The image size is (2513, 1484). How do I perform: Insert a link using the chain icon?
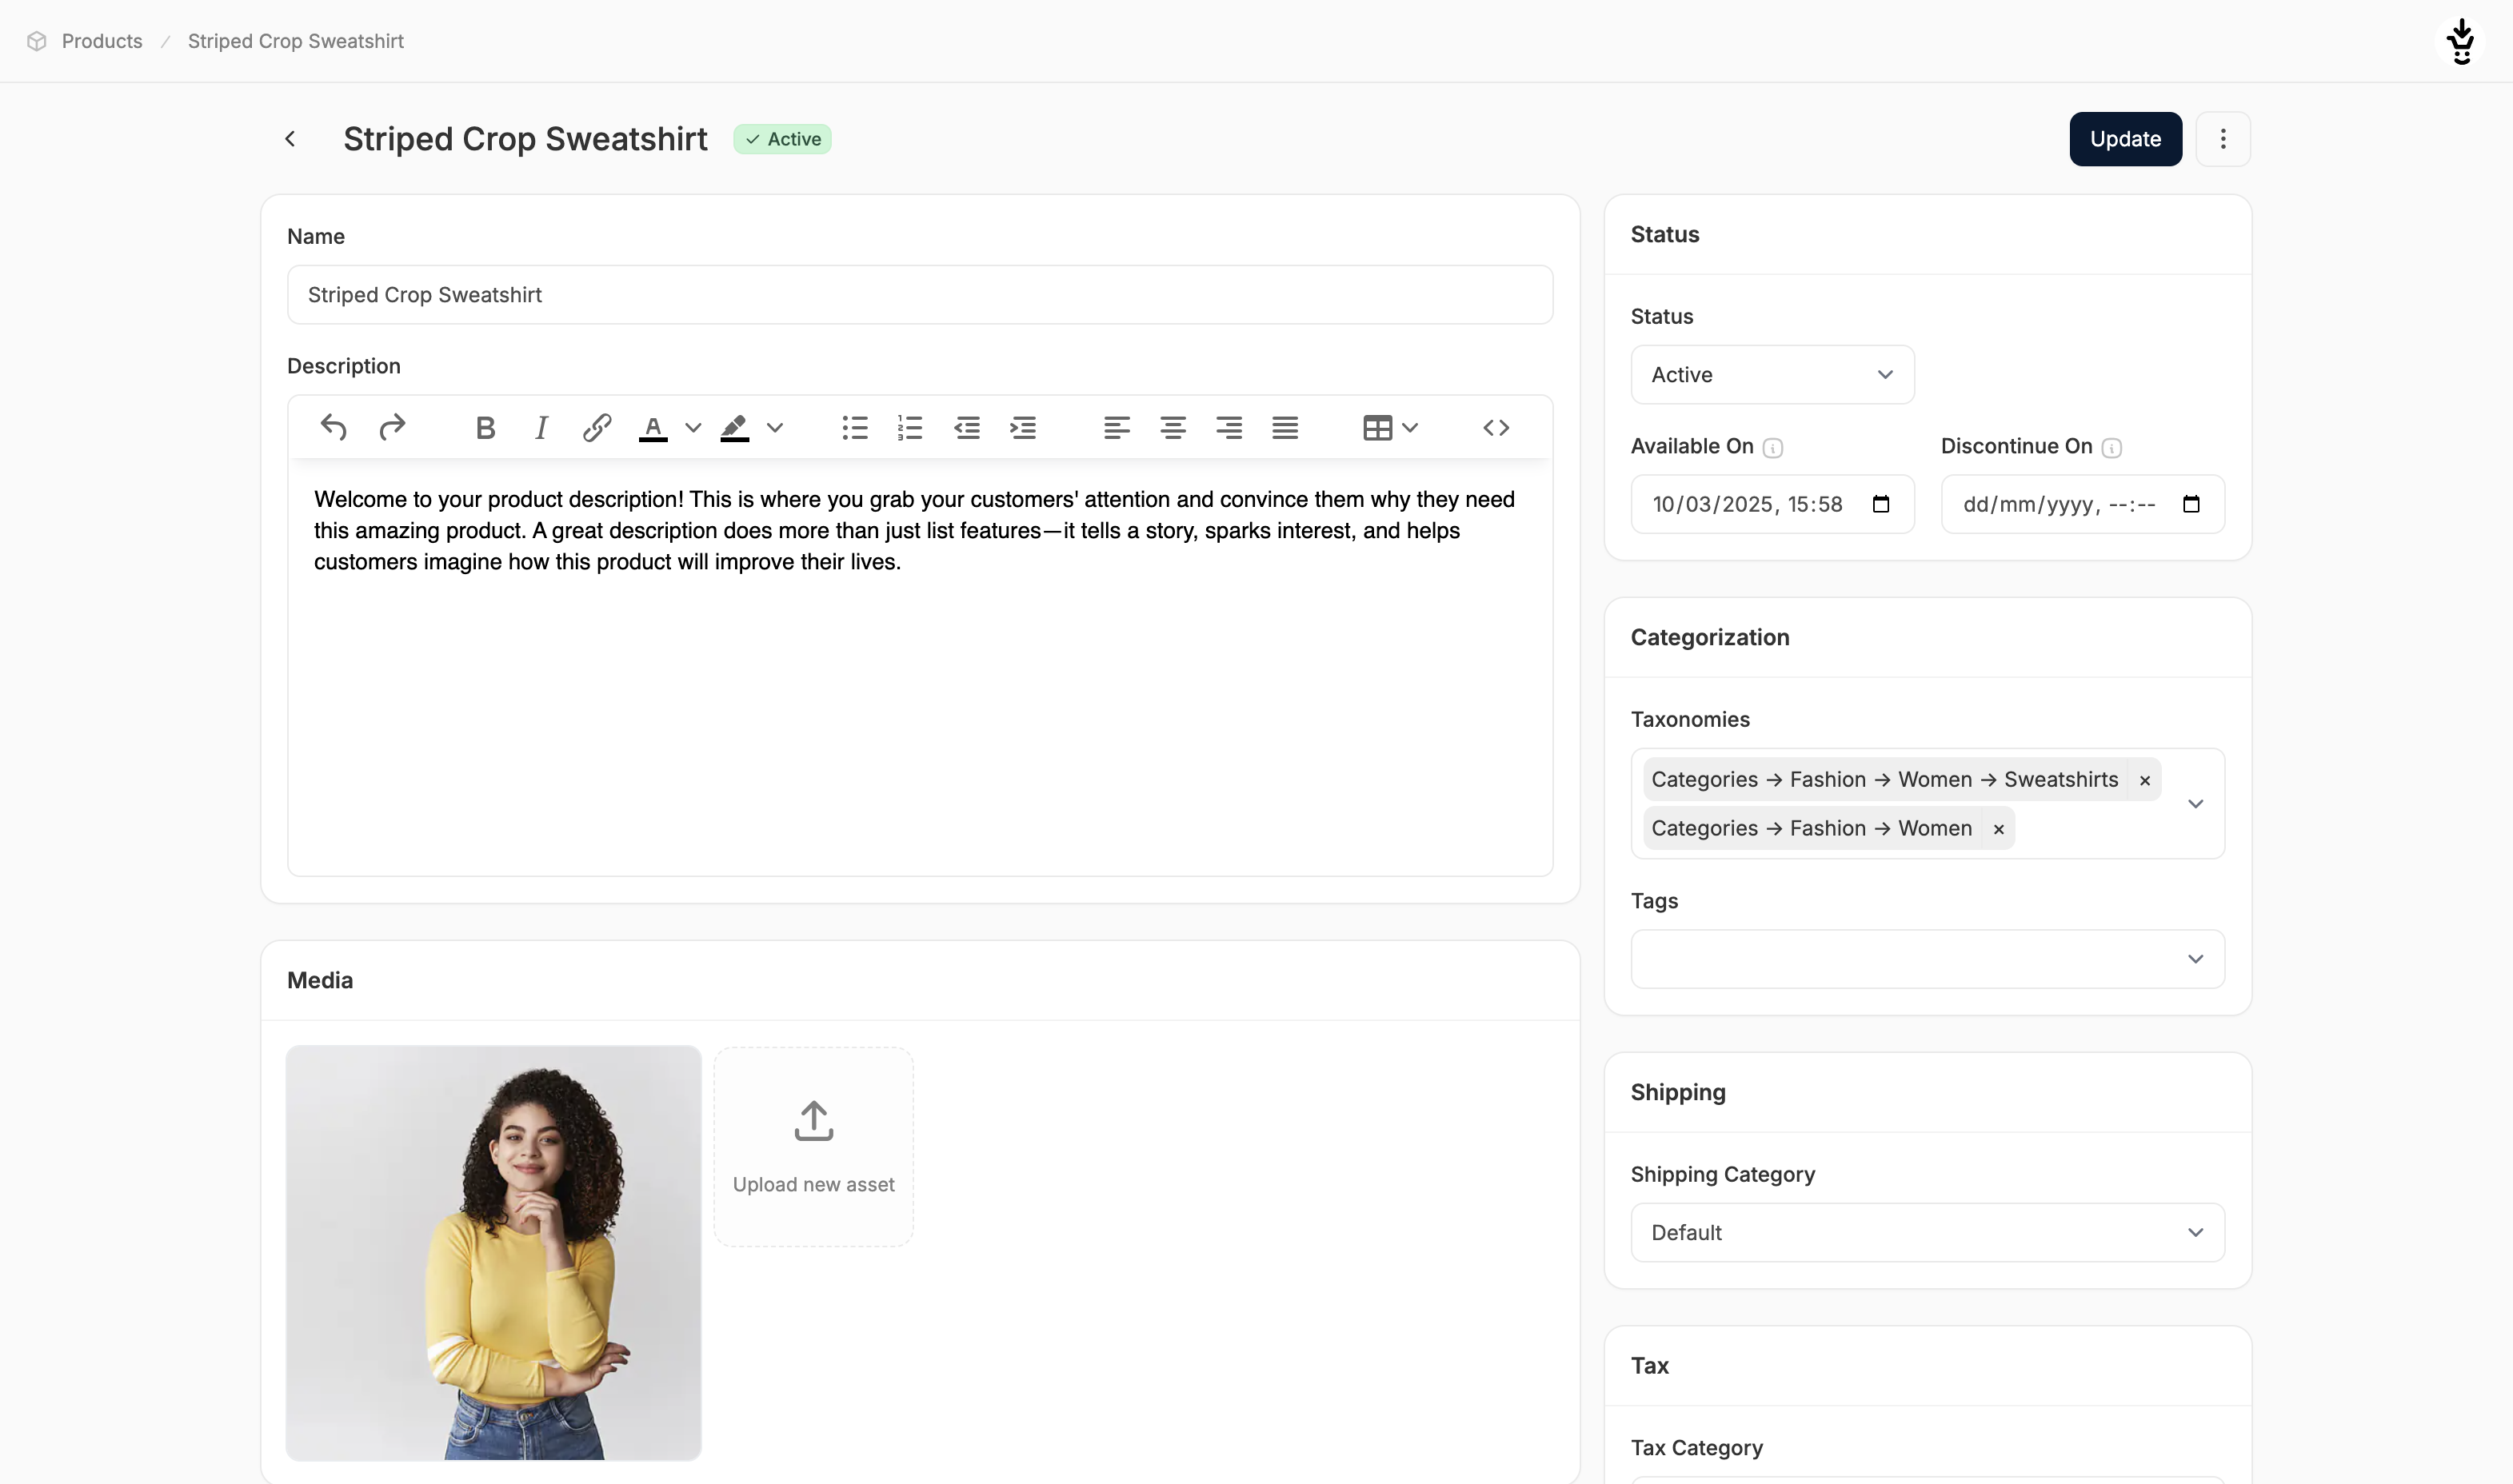click(x=597, y=428)
